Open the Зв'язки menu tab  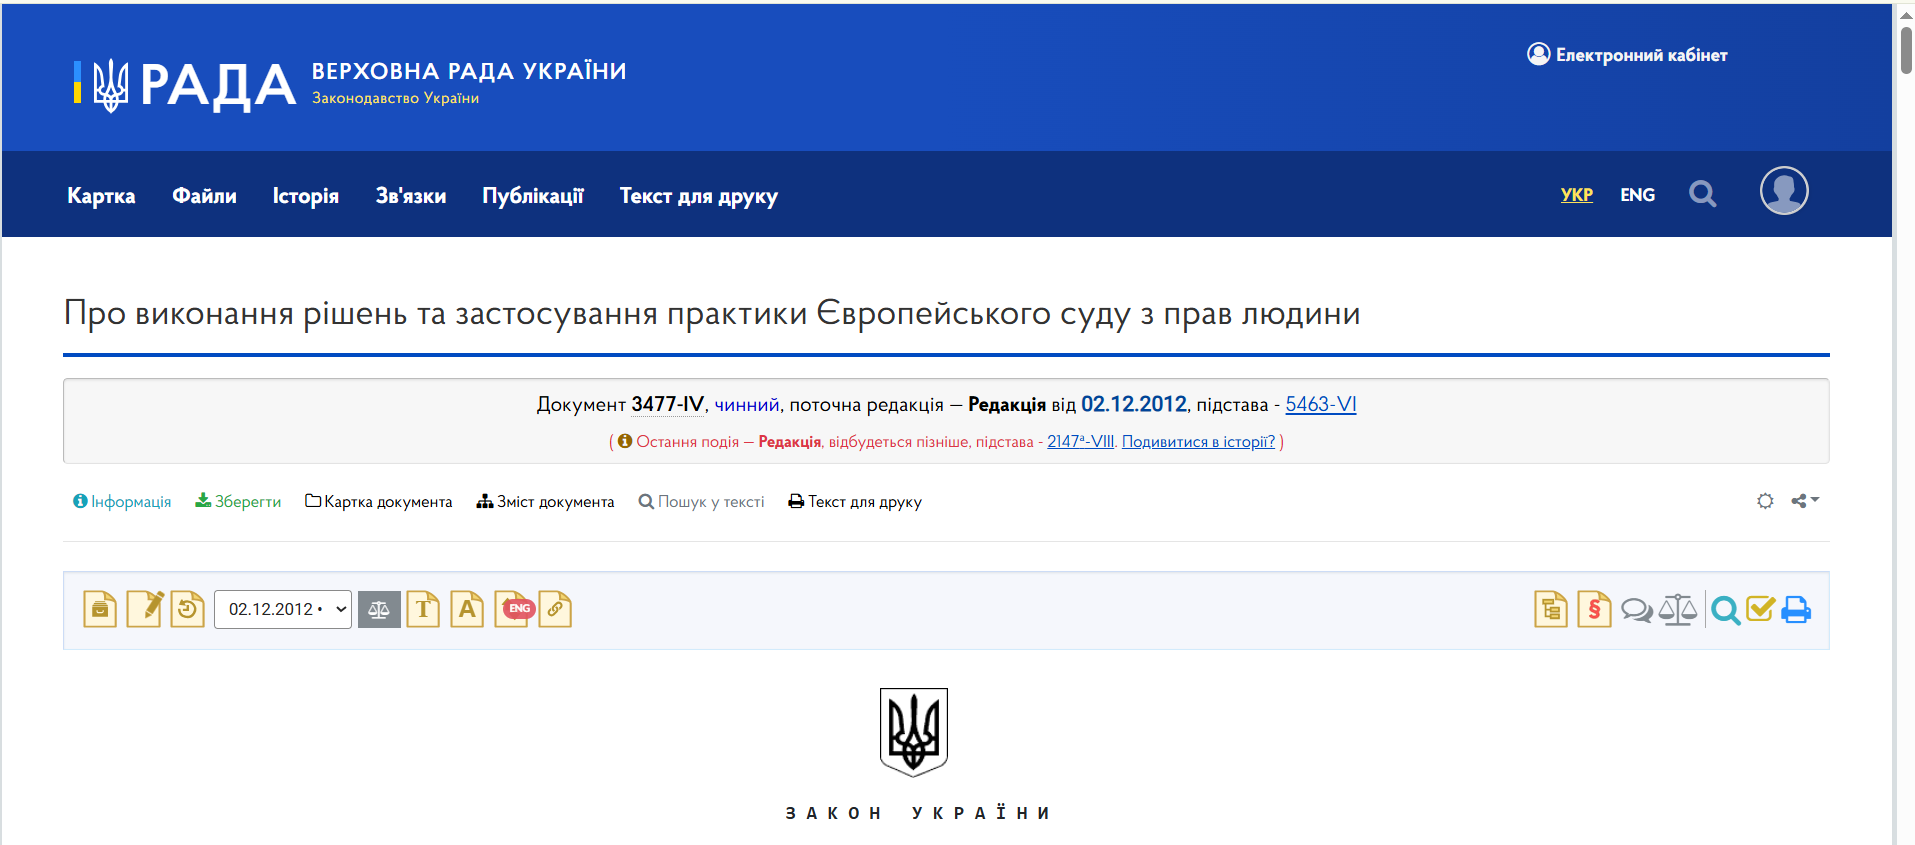click(x=411, y=196)
